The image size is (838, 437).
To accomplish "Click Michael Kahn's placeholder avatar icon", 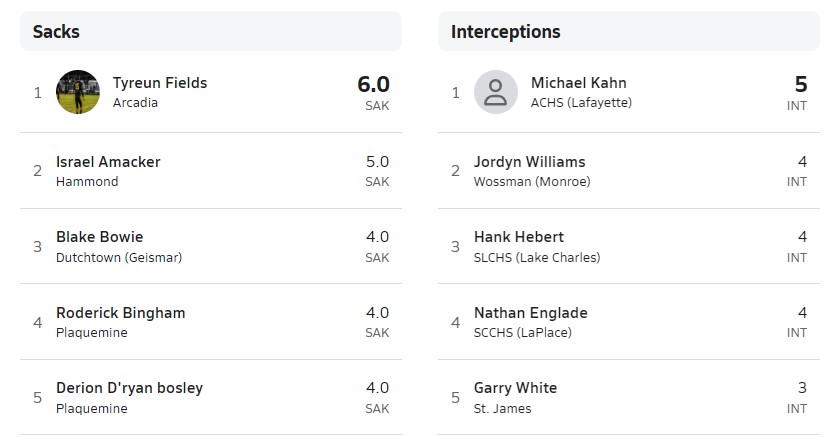I will 495,92.
